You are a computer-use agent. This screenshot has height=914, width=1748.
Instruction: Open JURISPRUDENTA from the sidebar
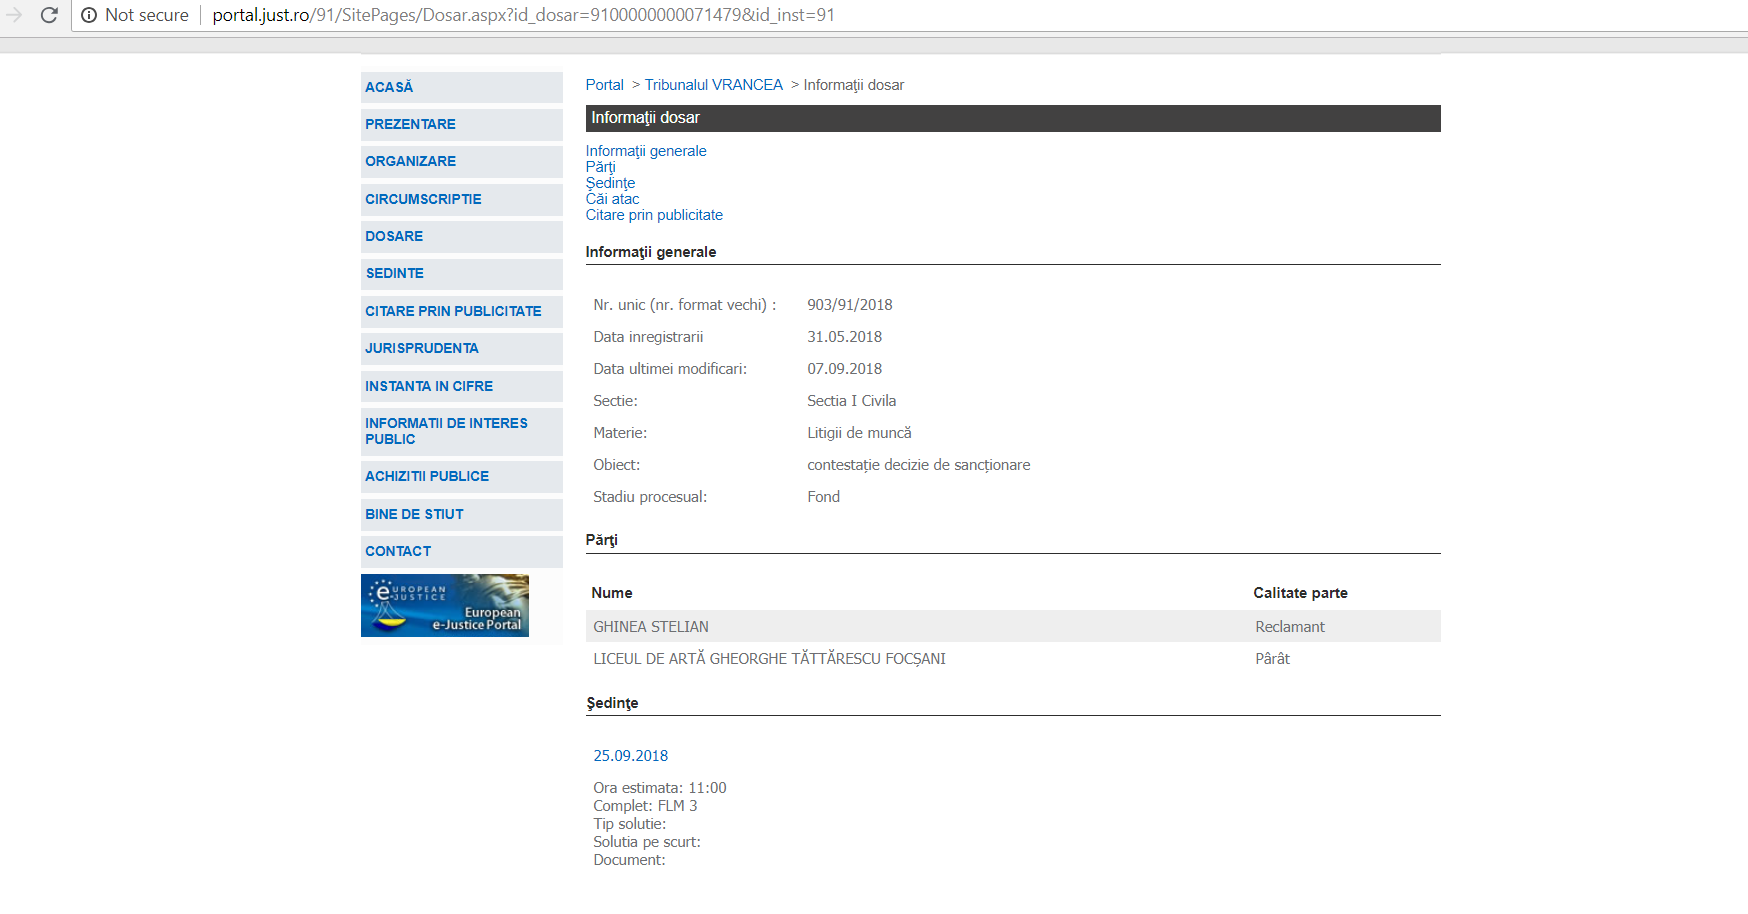(421, 348)
